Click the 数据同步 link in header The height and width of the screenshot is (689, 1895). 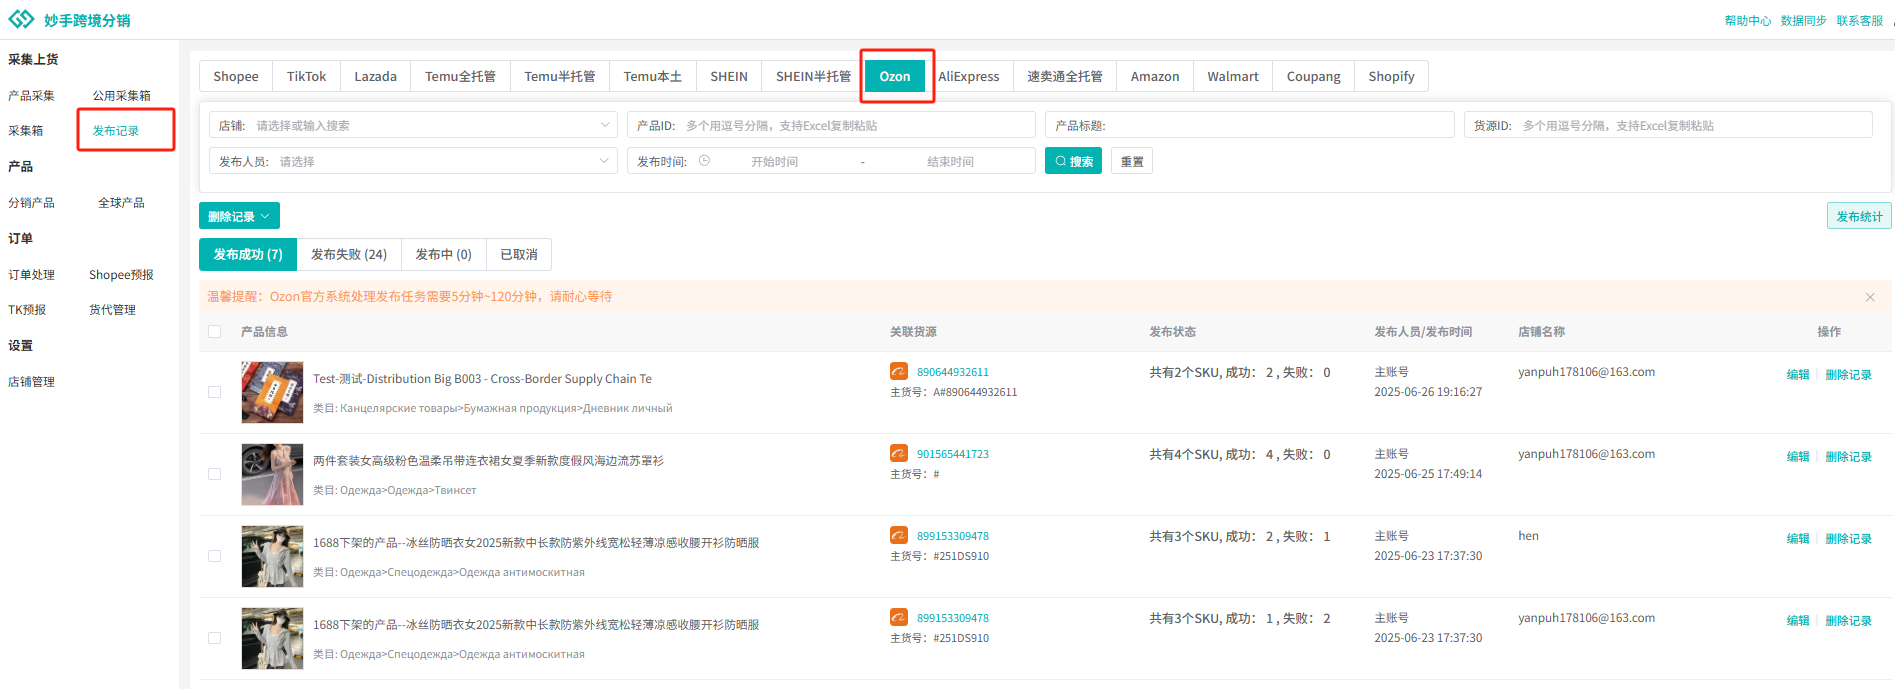click(1803, 20)
